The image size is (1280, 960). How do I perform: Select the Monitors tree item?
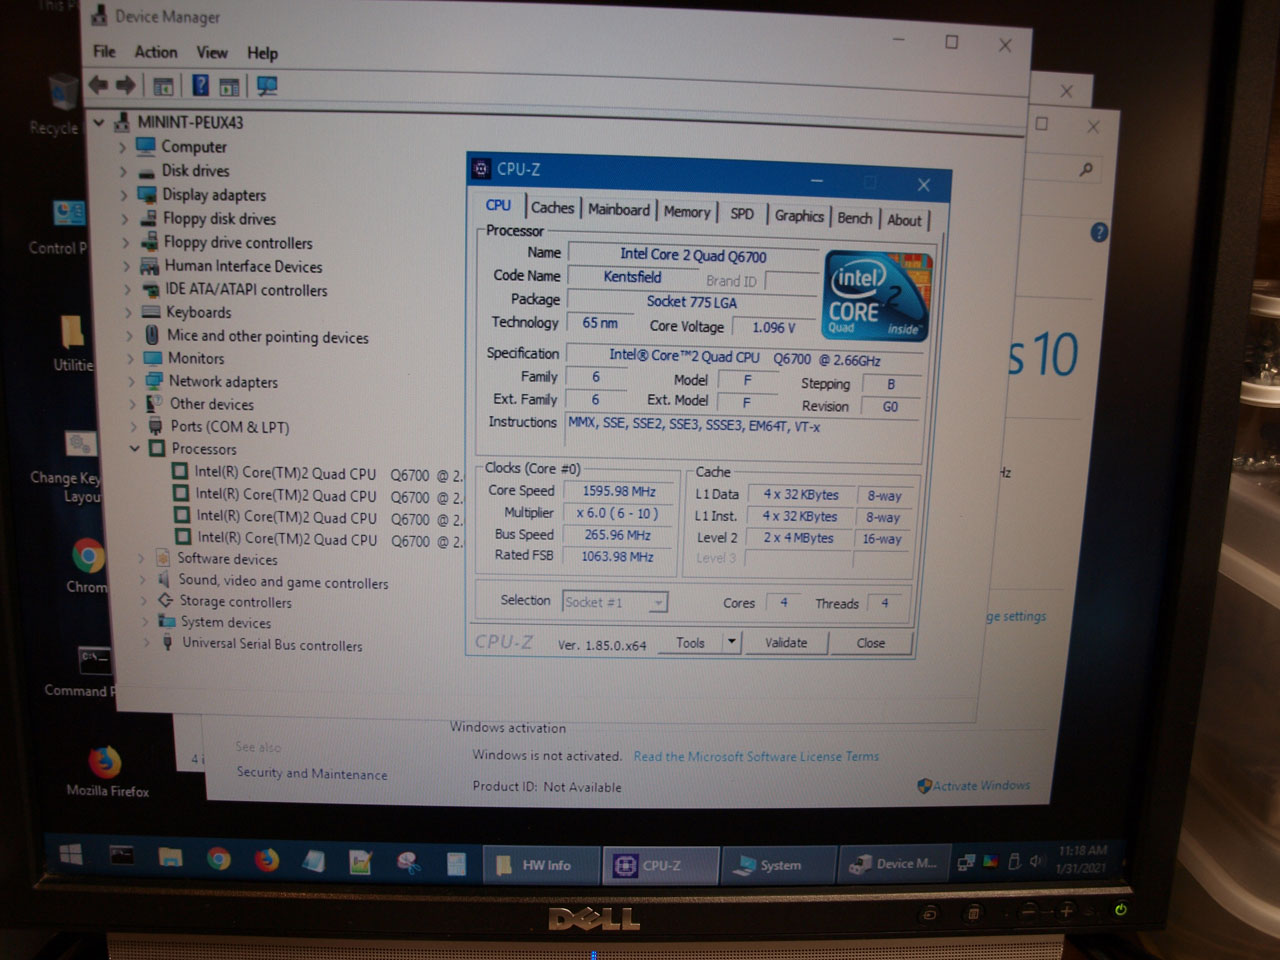tap(196, 359)
